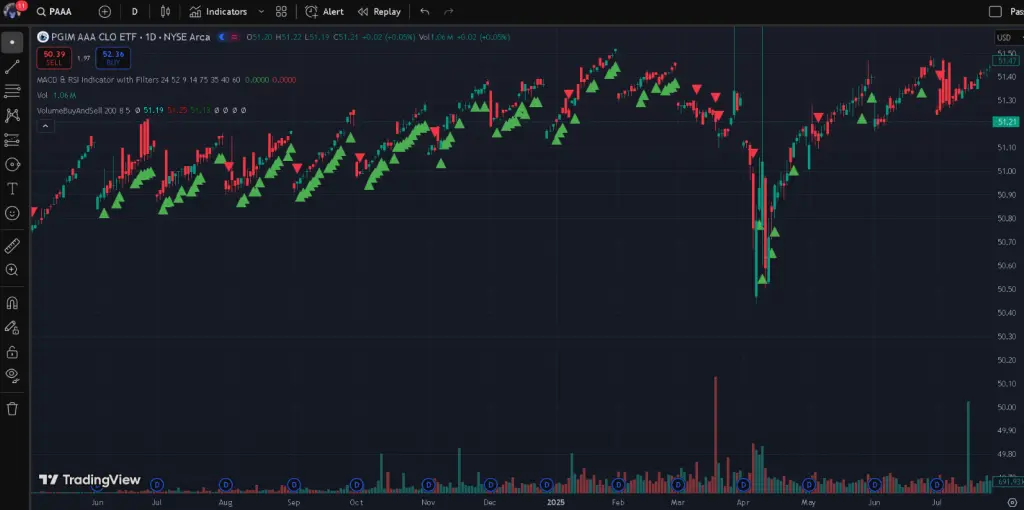1024x510 pixels.
Task: Select the PGIM AAA CLO ETF title
Action: (93, 37)
